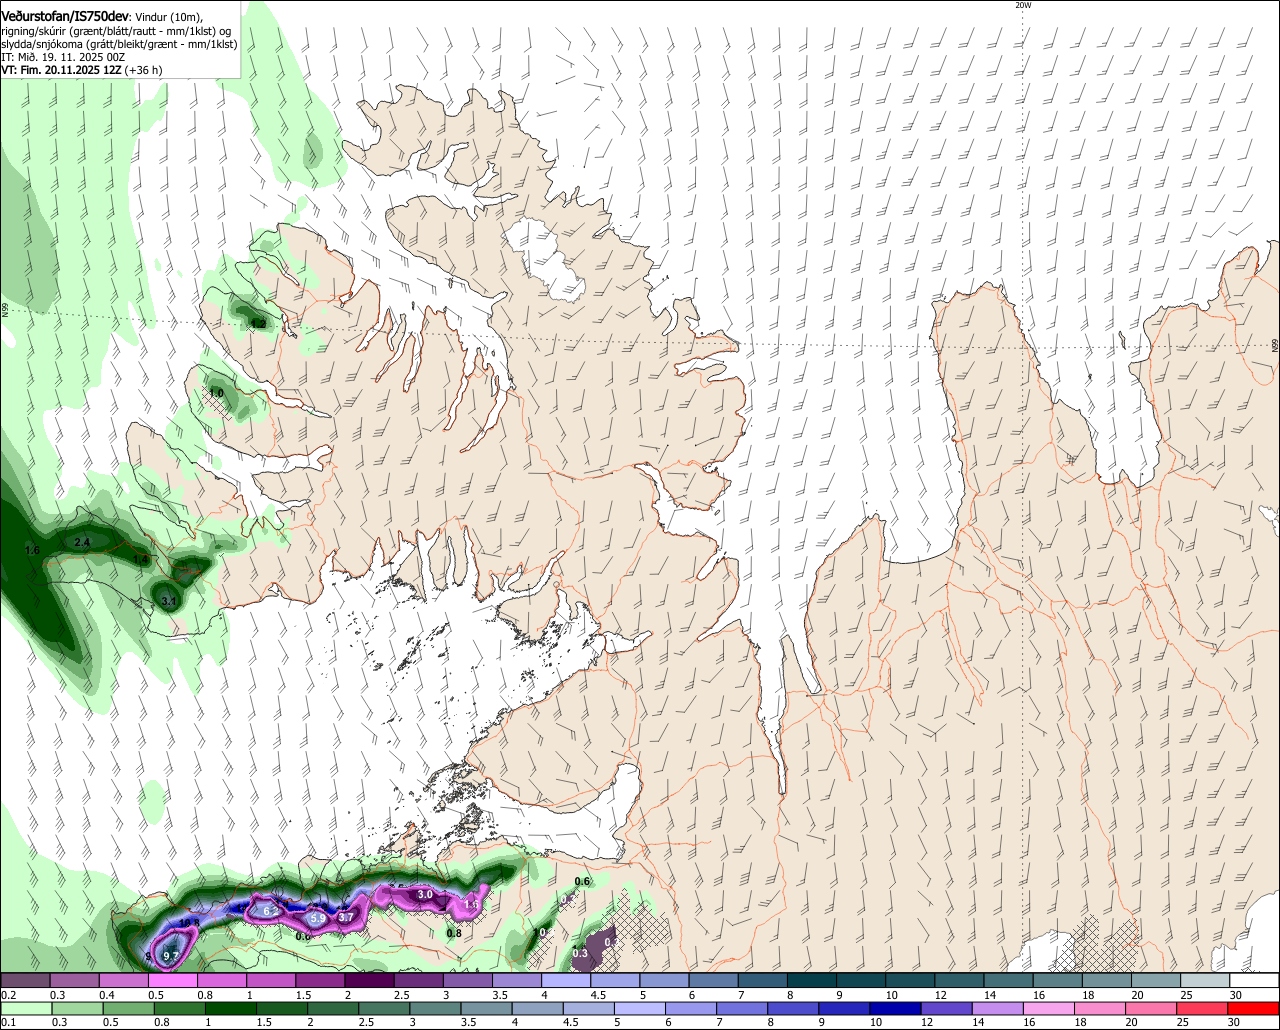Click the 3.7 value in the snow band

pos(346,917)
